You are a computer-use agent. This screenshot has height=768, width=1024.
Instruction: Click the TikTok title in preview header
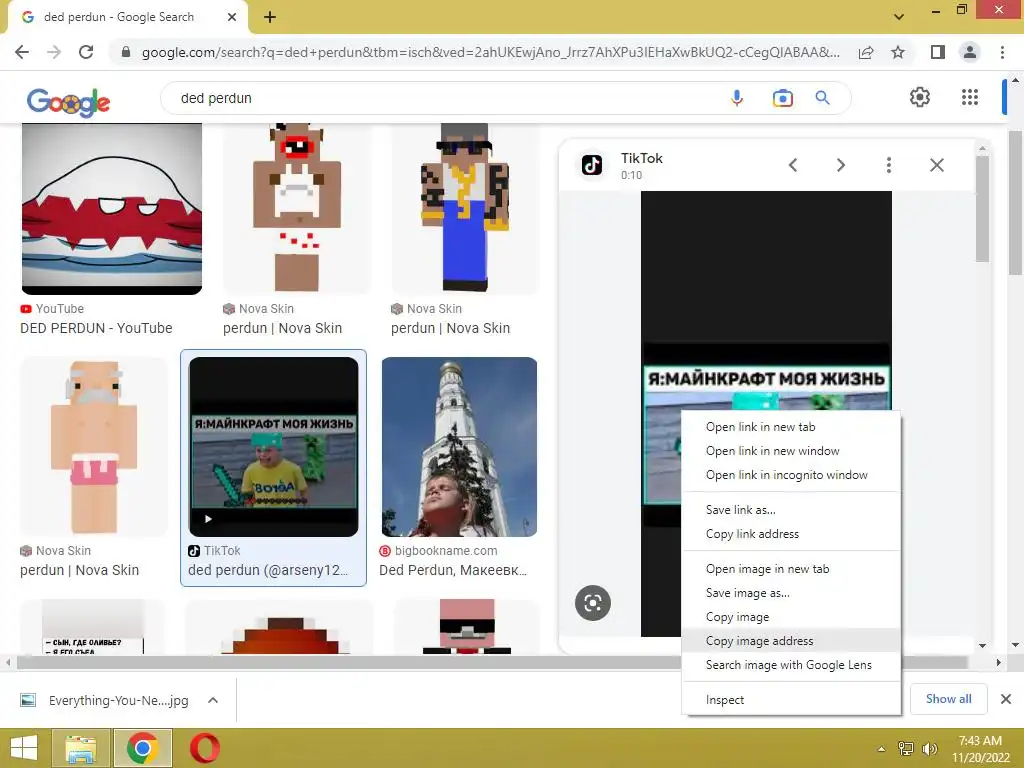coord(641,159)
